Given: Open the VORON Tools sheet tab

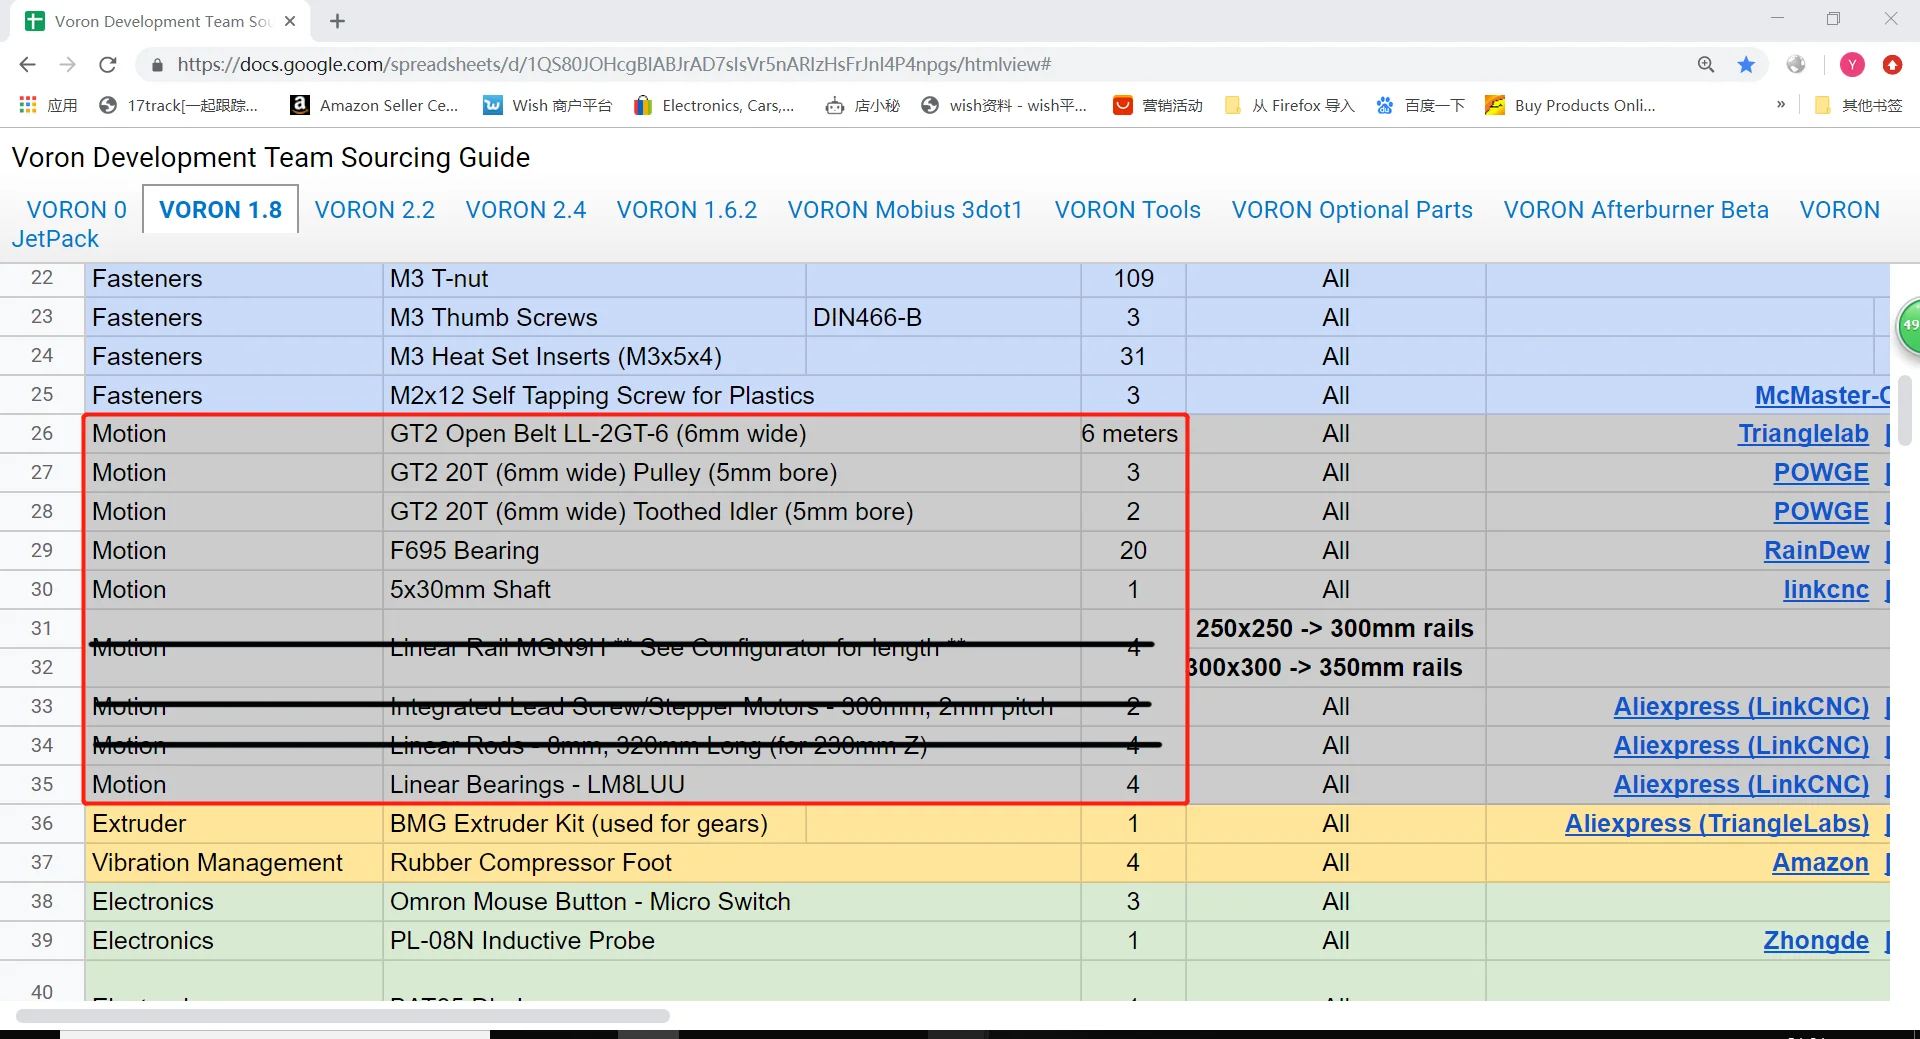Looking at the screenshot, I should (1127, 210).
